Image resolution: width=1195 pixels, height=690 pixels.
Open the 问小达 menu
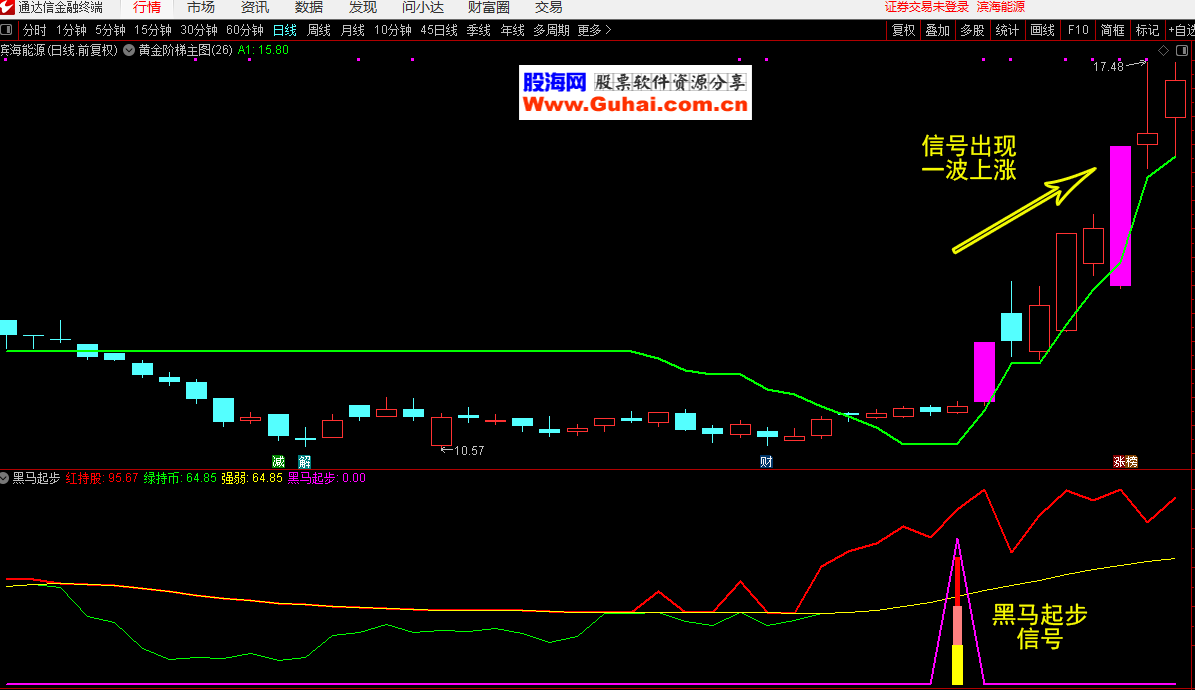[x=422, y=7]
